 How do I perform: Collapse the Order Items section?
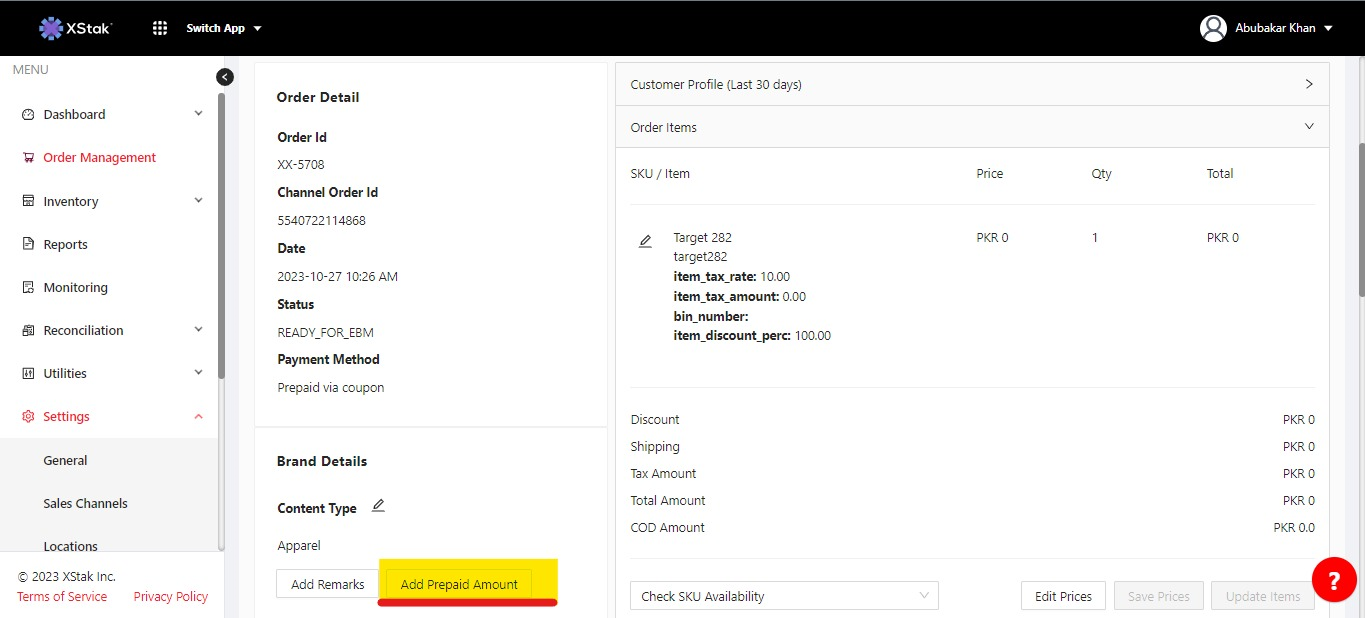[1309, 127]
